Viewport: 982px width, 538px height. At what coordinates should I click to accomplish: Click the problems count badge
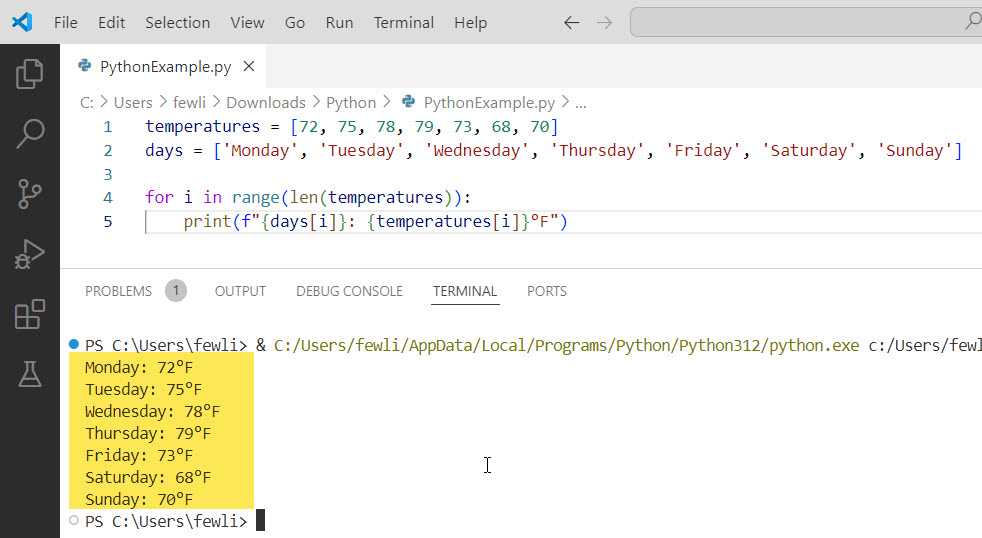[176, 291]
